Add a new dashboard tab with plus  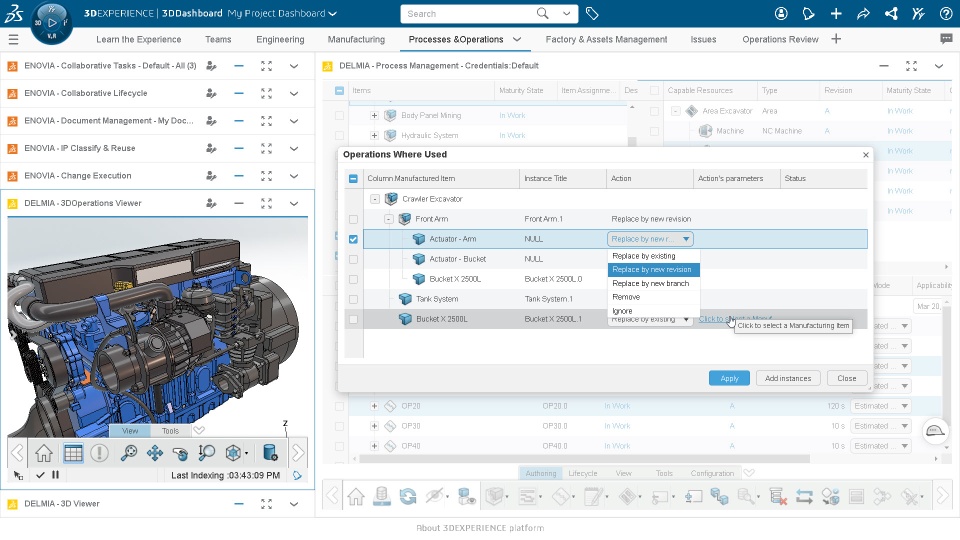(836, 39)
